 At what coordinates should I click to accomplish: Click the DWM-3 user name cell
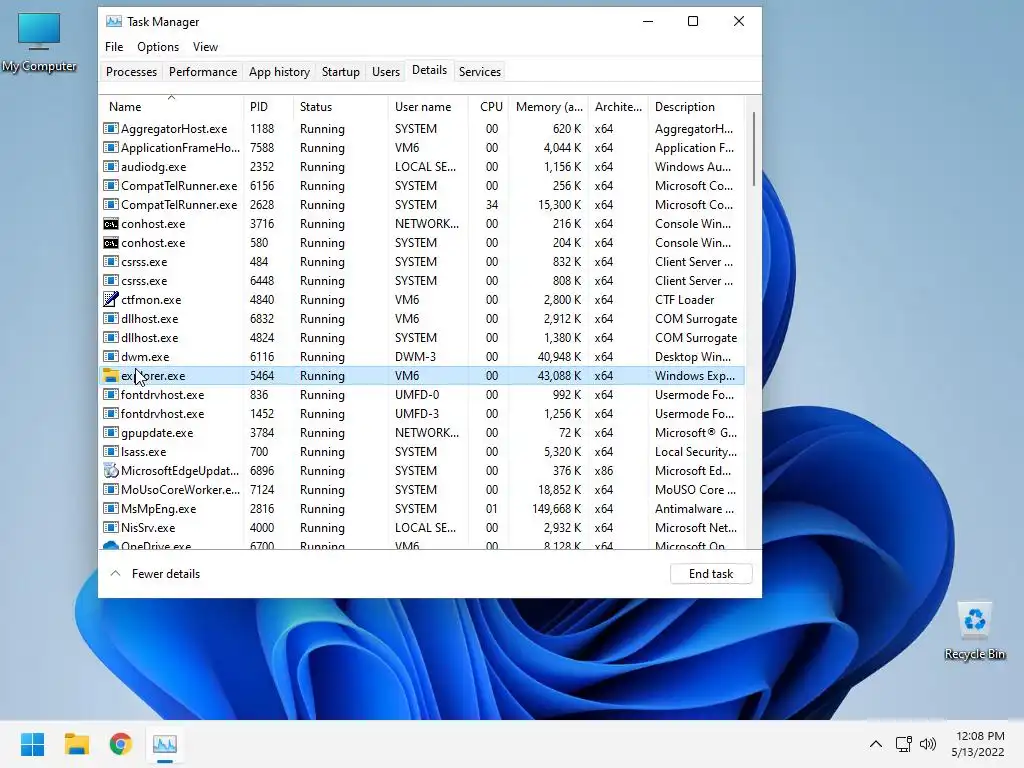(415, 357)
